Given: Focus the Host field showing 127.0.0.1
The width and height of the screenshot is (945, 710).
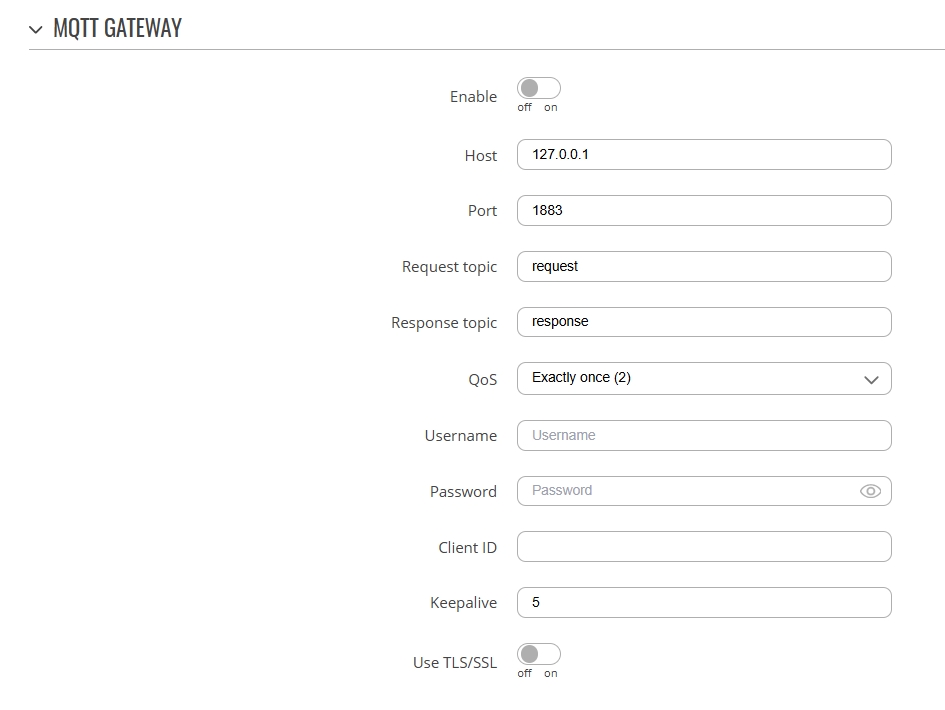Looking at the screenshot, I should (703, 155).
